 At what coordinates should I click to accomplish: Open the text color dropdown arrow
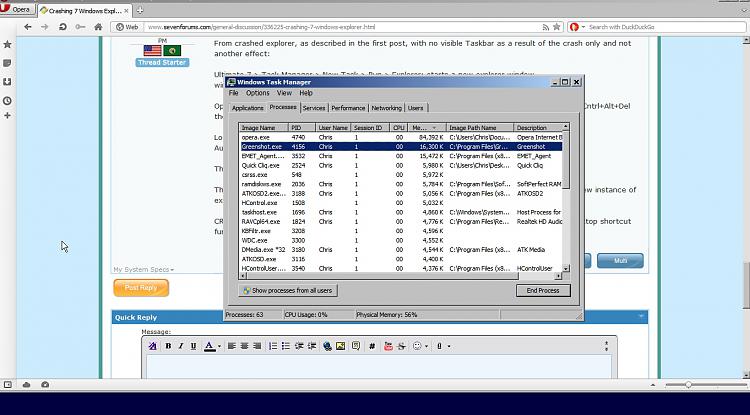(219, 347)
